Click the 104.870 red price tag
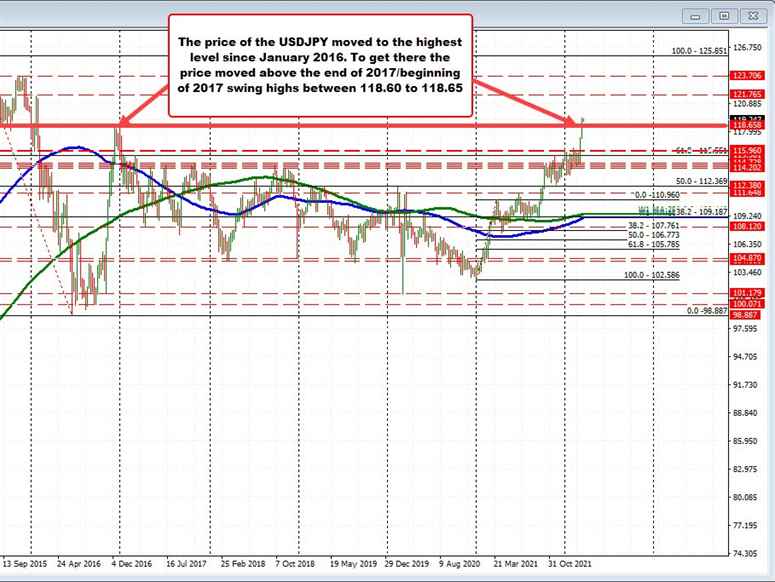Viewport: 775px width, 582px height. coord(747,258)
